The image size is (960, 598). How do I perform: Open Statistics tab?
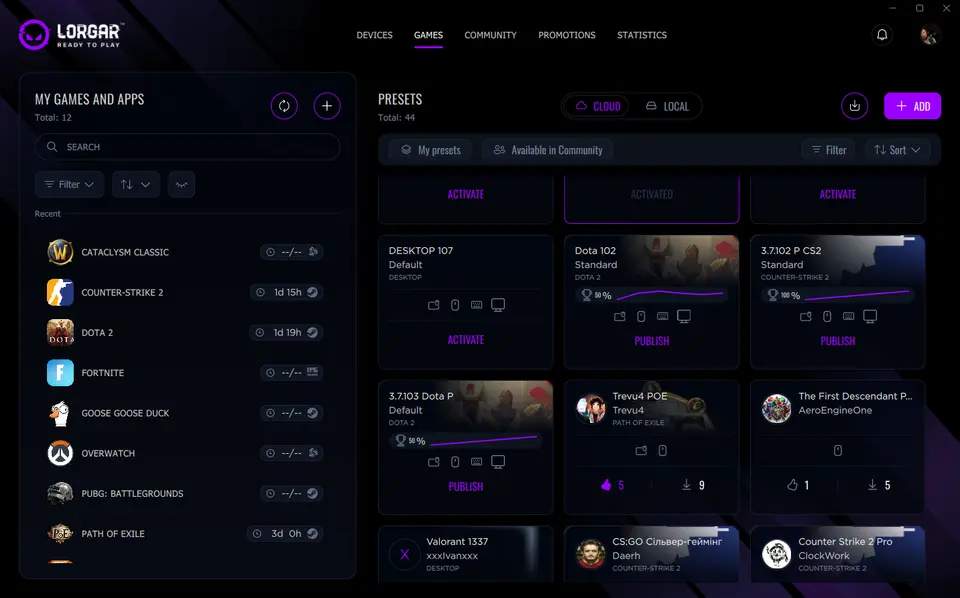point(642,35)
